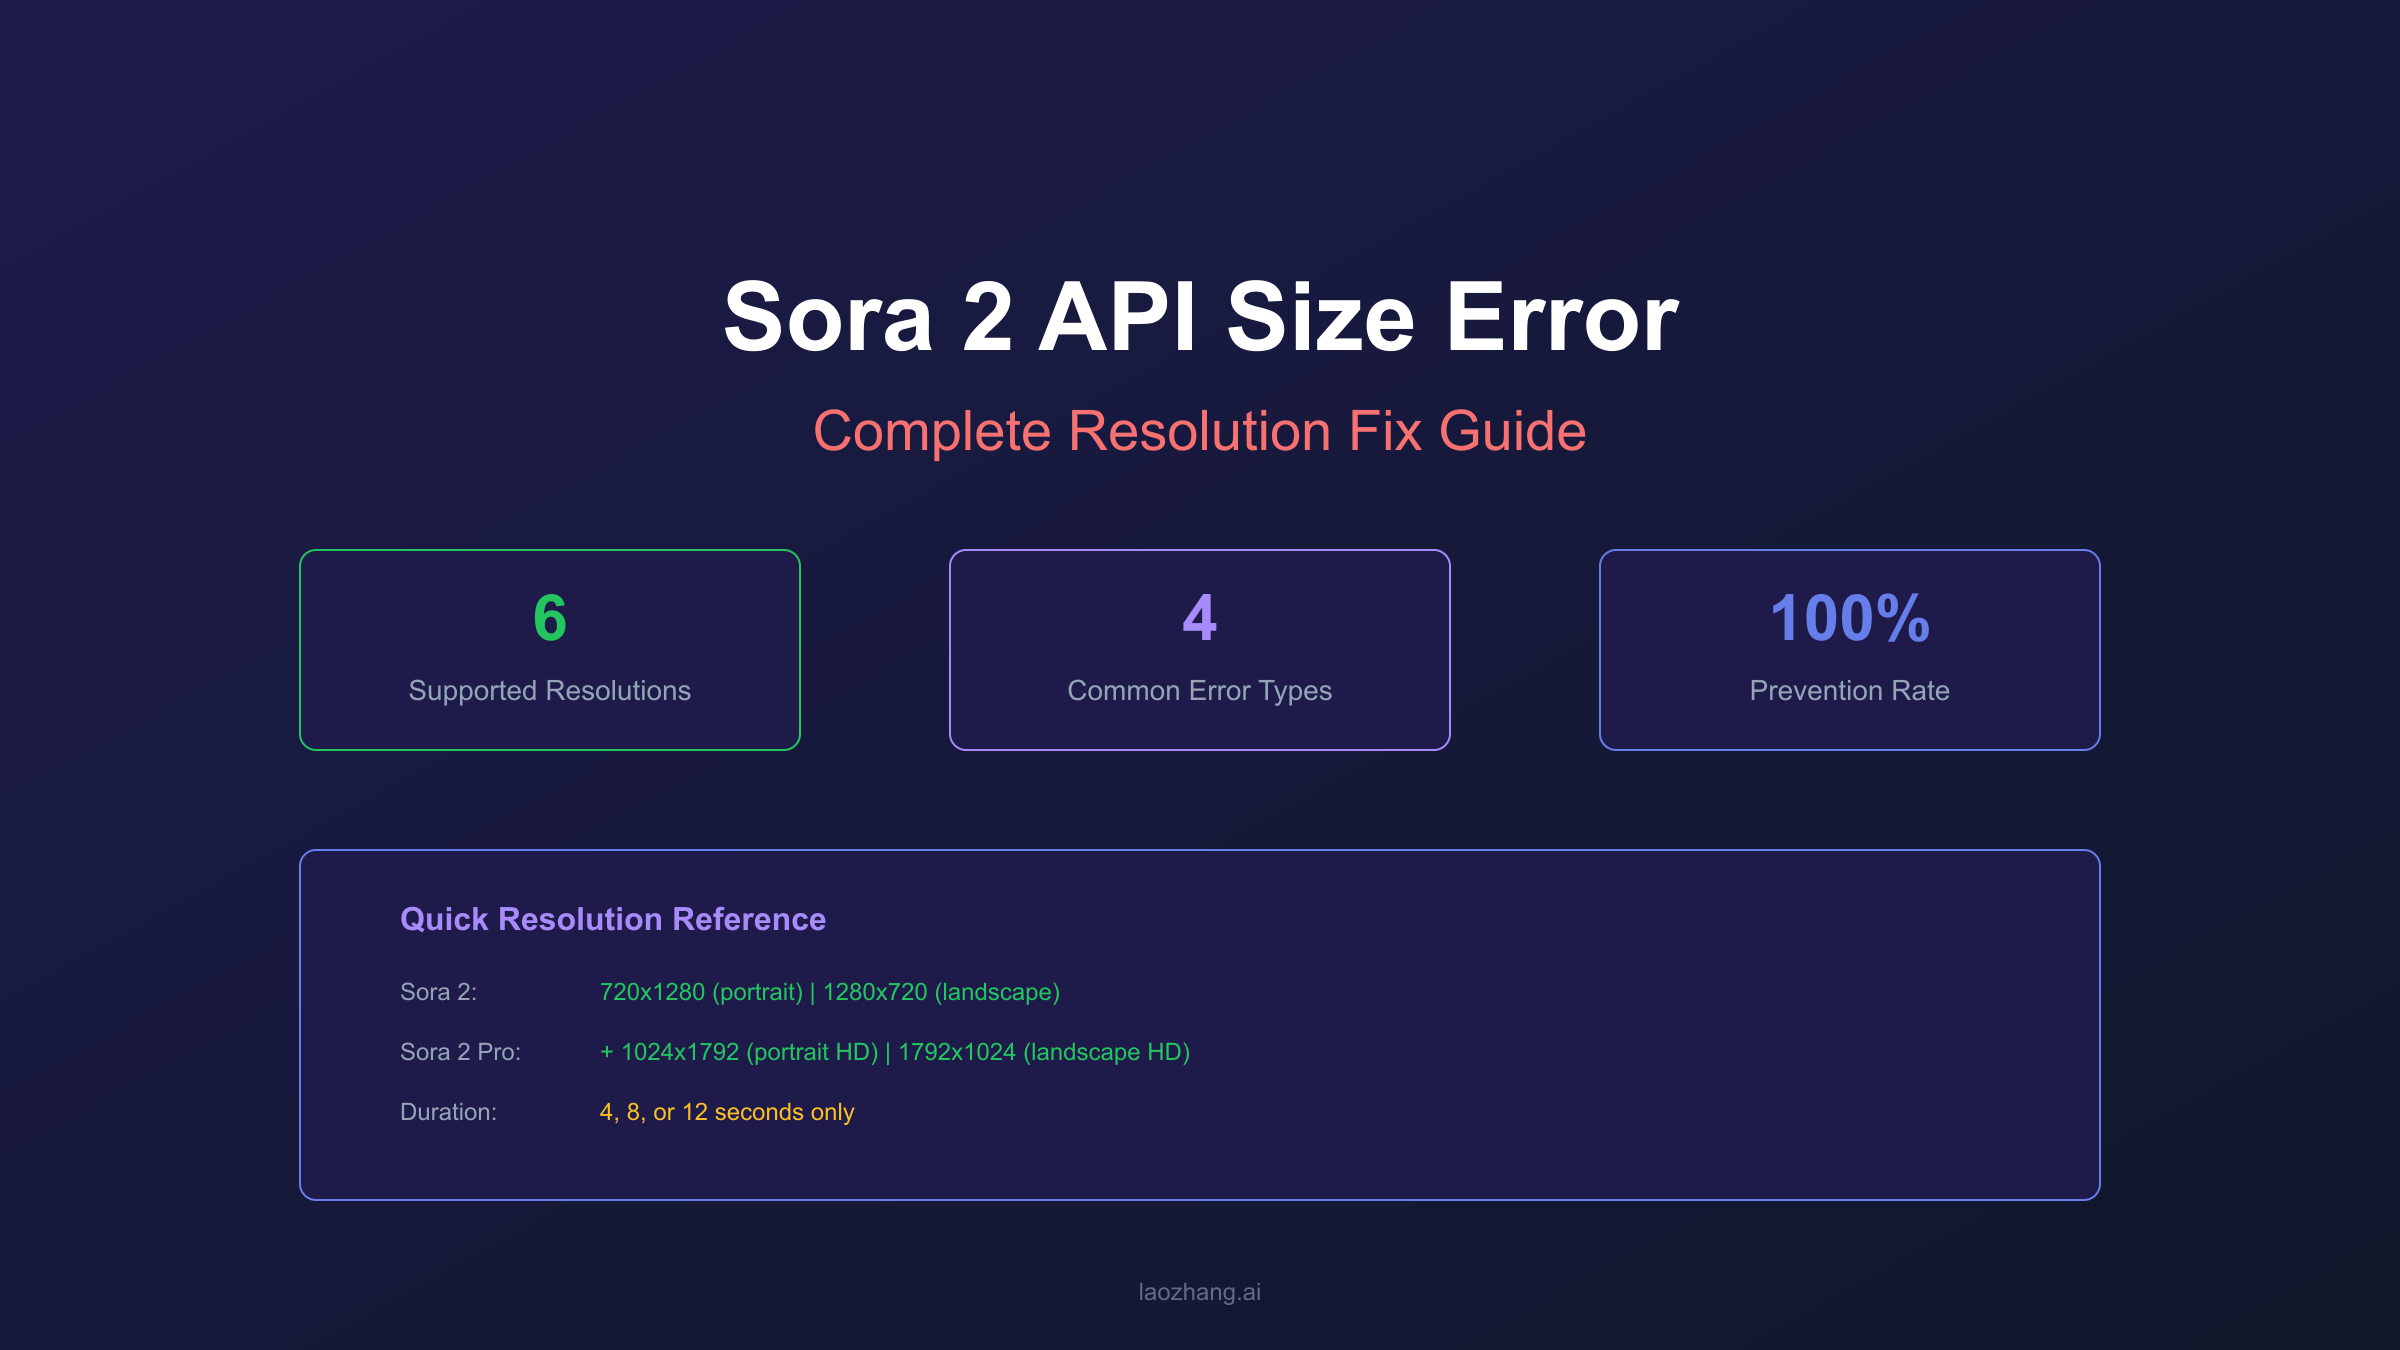Viewport: 2400px width, 1350px height.
Task: Select the 'Sora 2:' row label
Action: coord(439,992)
